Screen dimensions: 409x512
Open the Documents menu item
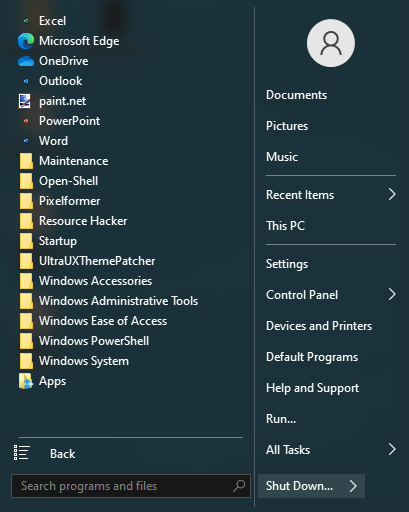[296, 95]
